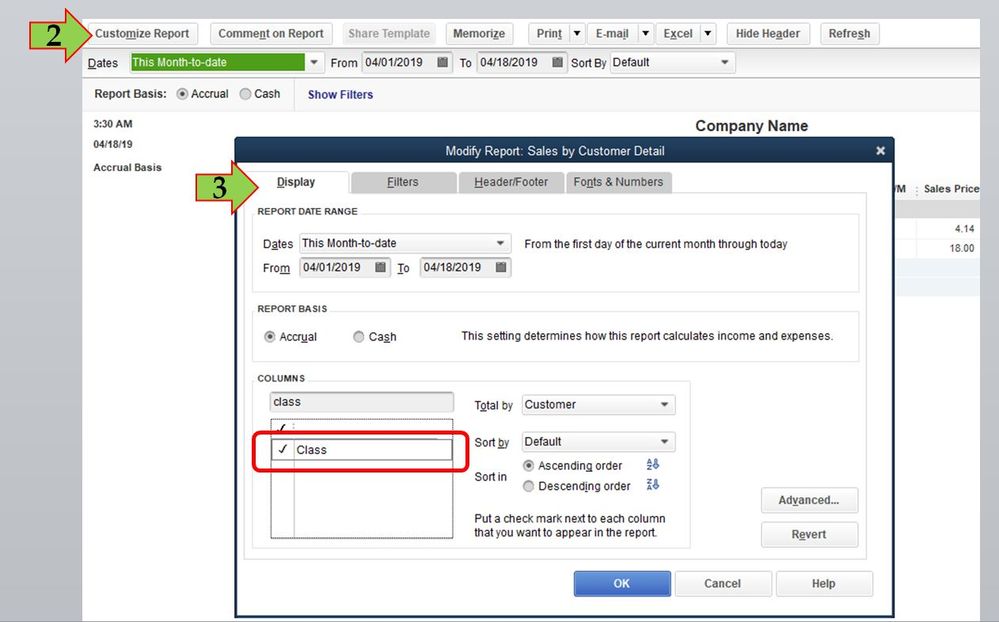Click the 4.14 sales price cell
The image size is (999, 622).
tap(964, 229)
